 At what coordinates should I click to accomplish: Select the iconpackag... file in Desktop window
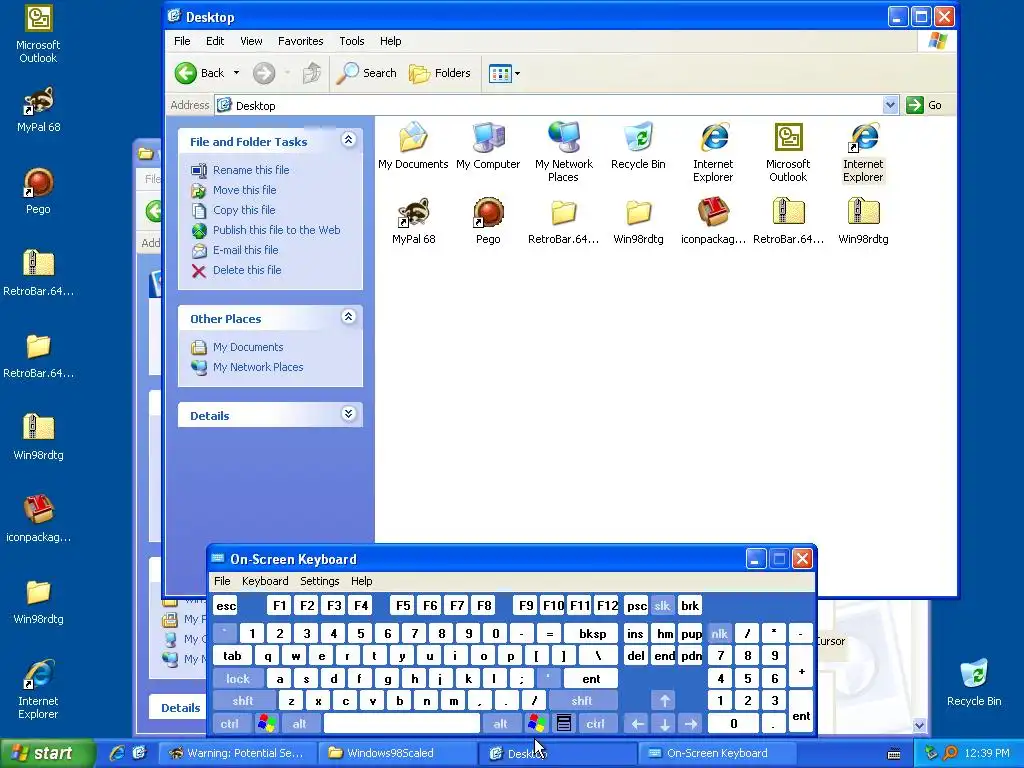click(x=713, y=213)
